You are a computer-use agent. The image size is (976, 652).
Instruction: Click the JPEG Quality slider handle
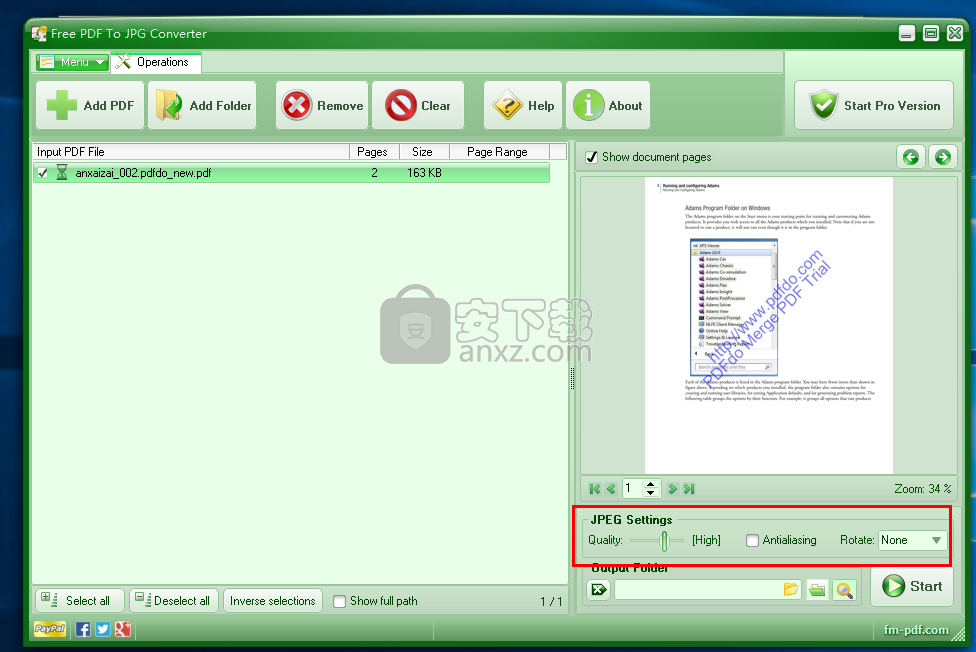click(664, 541)
